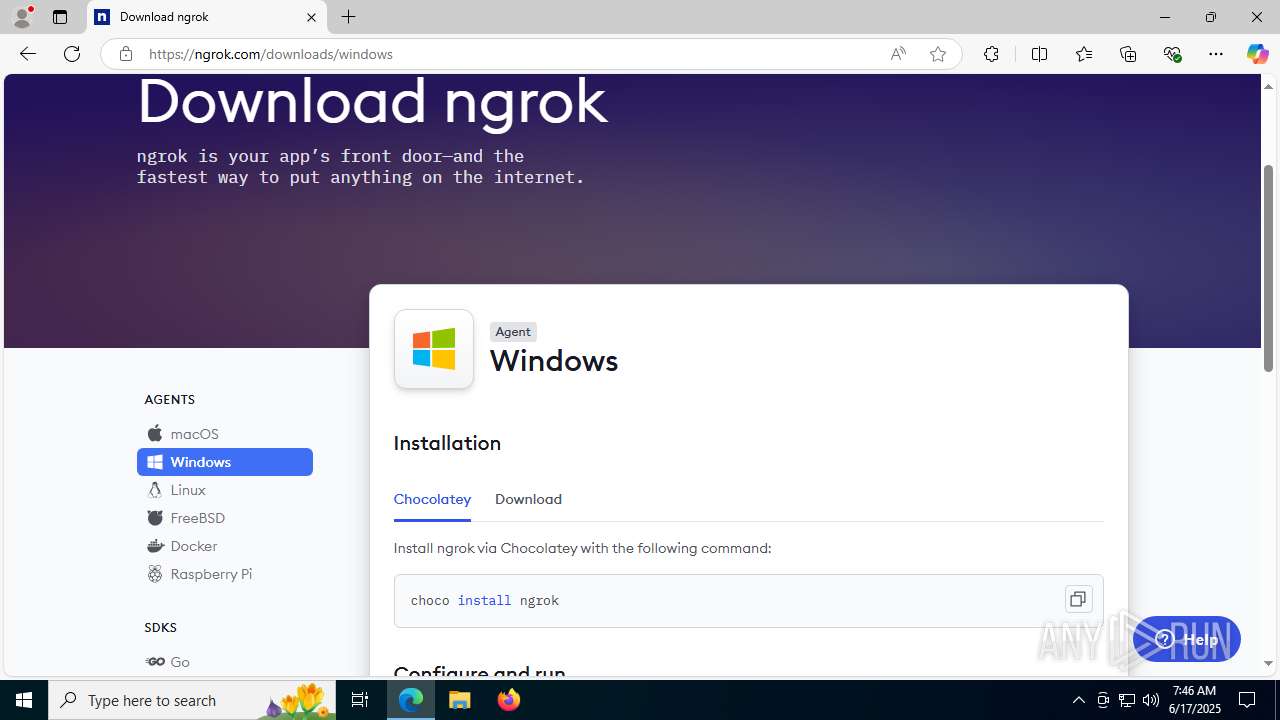Launch Firefox from taskbar
Screen dimensions: 1280x720
[509, 700]
